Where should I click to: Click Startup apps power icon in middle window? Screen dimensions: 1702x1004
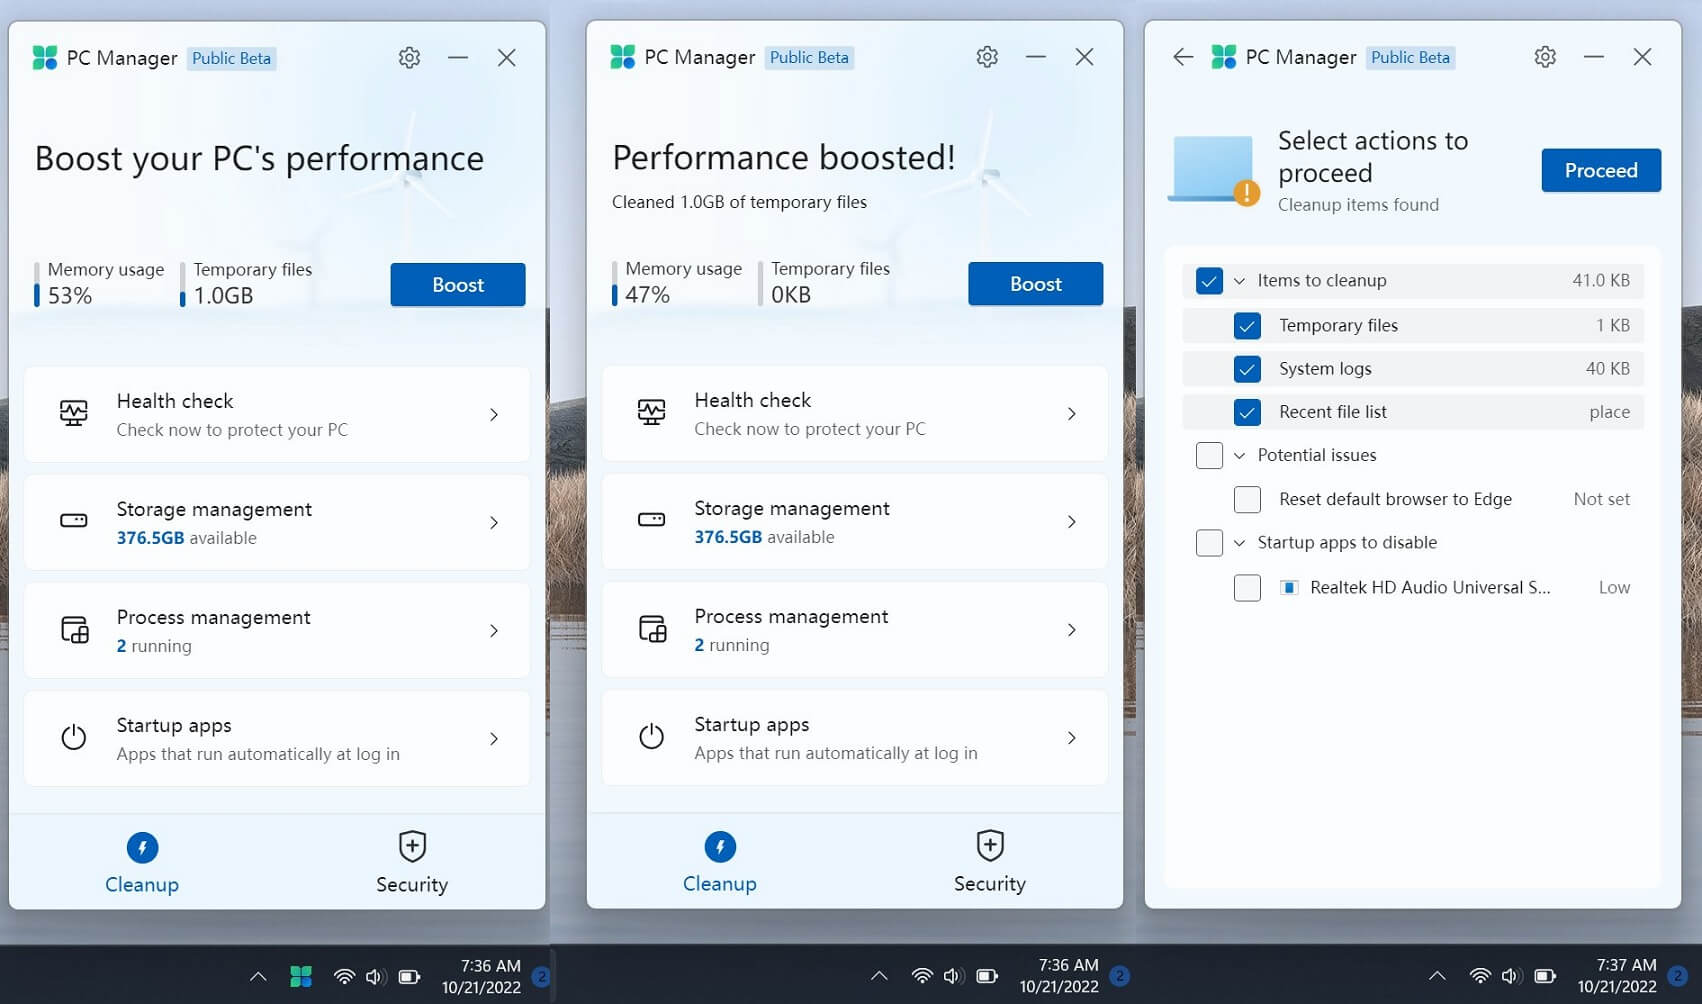point(652,737)
